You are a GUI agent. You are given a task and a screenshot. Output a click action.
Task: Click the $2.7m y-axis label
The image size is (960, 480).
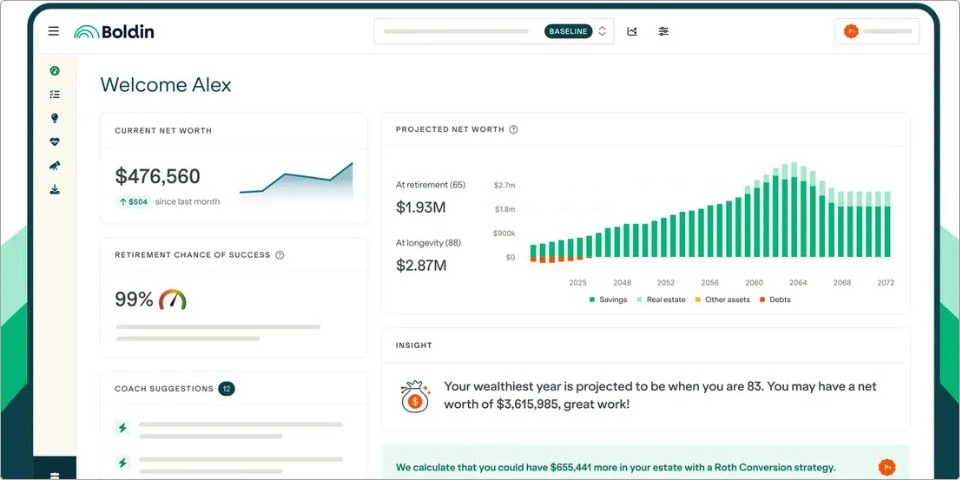[504, 185]
